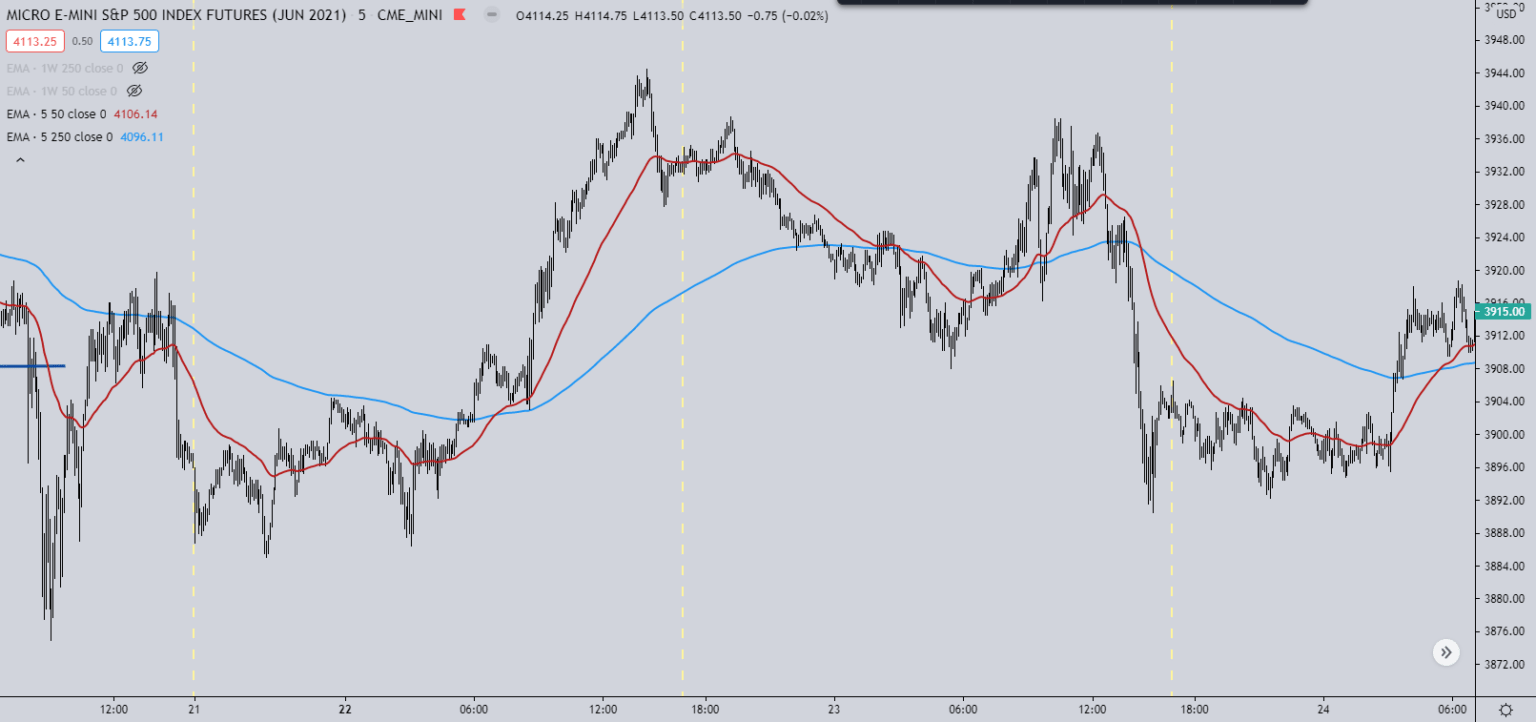Select EMA 5 50 close 0 legend
The height and width of the screenshot is (722, 1536).
[56, 114]
